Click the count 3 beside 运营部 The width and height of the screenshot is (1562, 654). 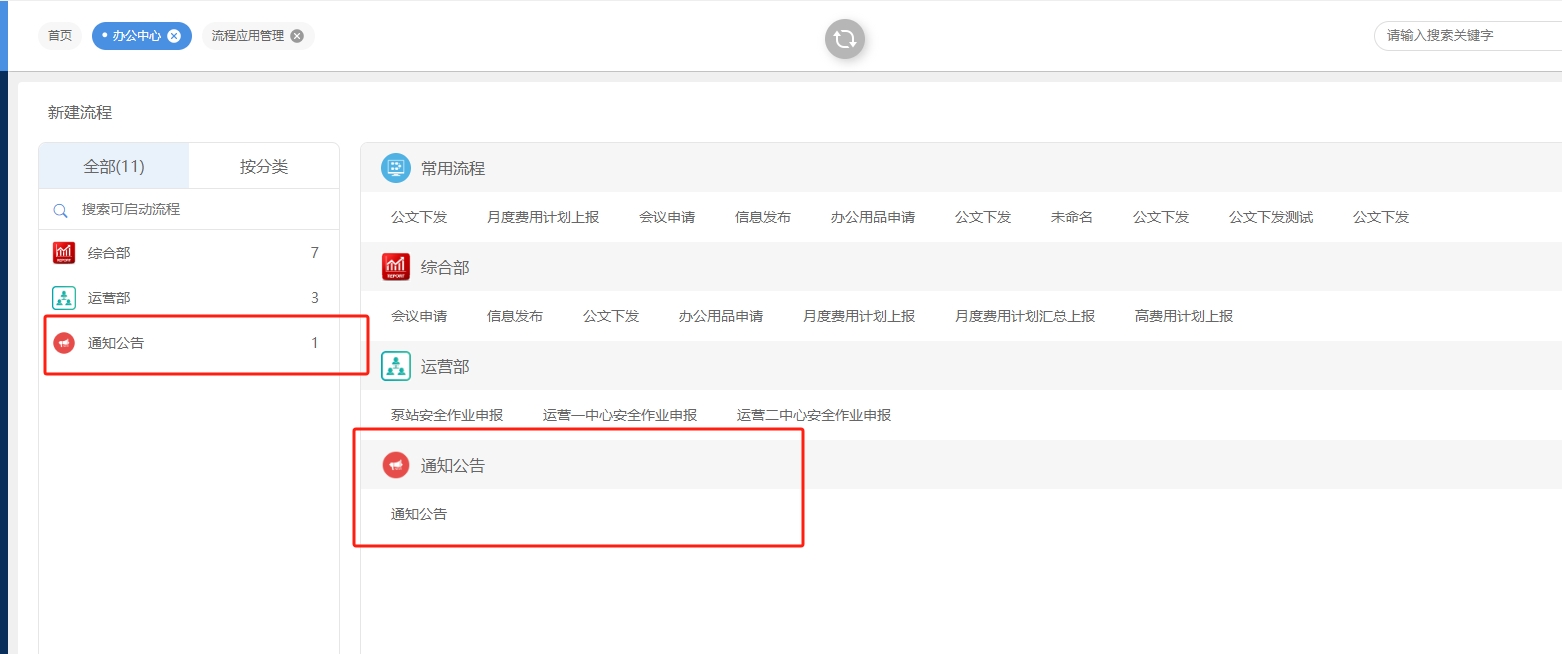pyautogui.click(x=315, y=298)
